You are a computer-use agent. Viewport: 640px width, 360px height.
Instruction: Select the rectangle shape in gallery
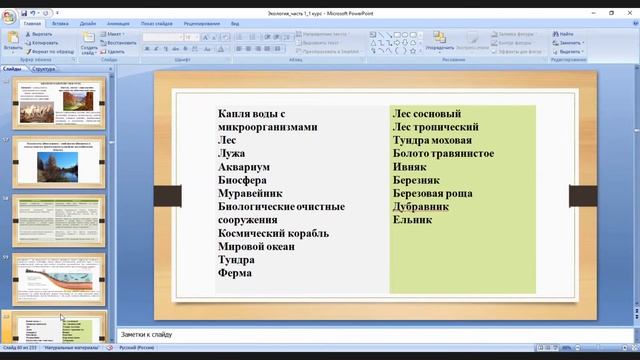(397, 35)
